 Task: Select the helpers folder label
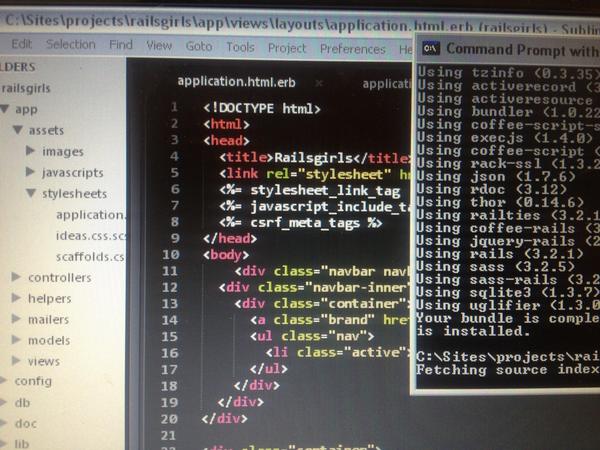(50, 298)
